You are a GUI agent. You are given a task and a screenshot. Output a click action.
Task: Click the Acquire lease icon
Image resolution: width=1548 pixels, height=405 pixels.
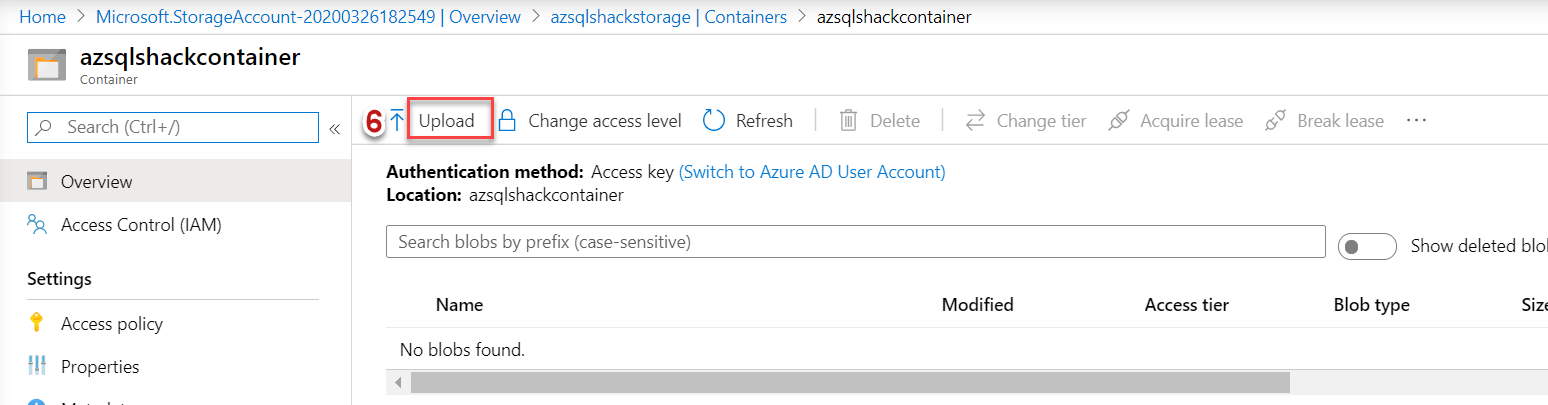click(x=1119, y=121)
